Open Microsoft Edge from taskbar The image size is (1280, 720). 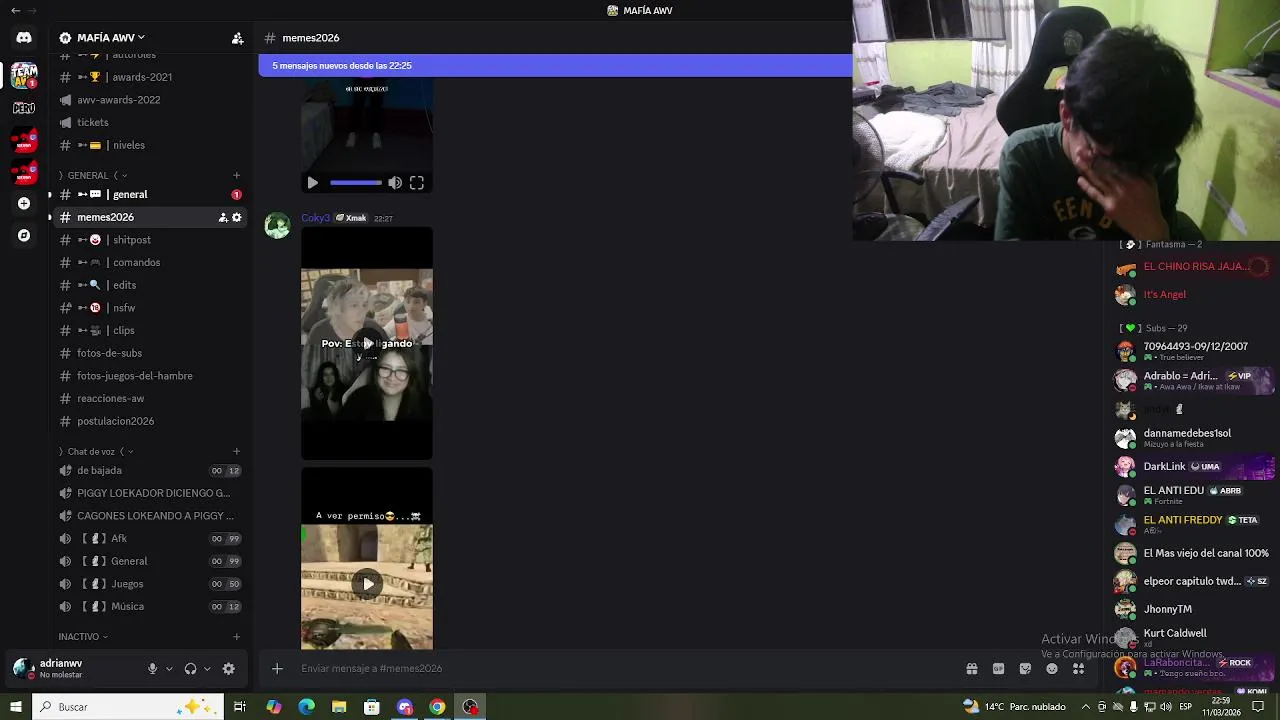tap(306, 707)
